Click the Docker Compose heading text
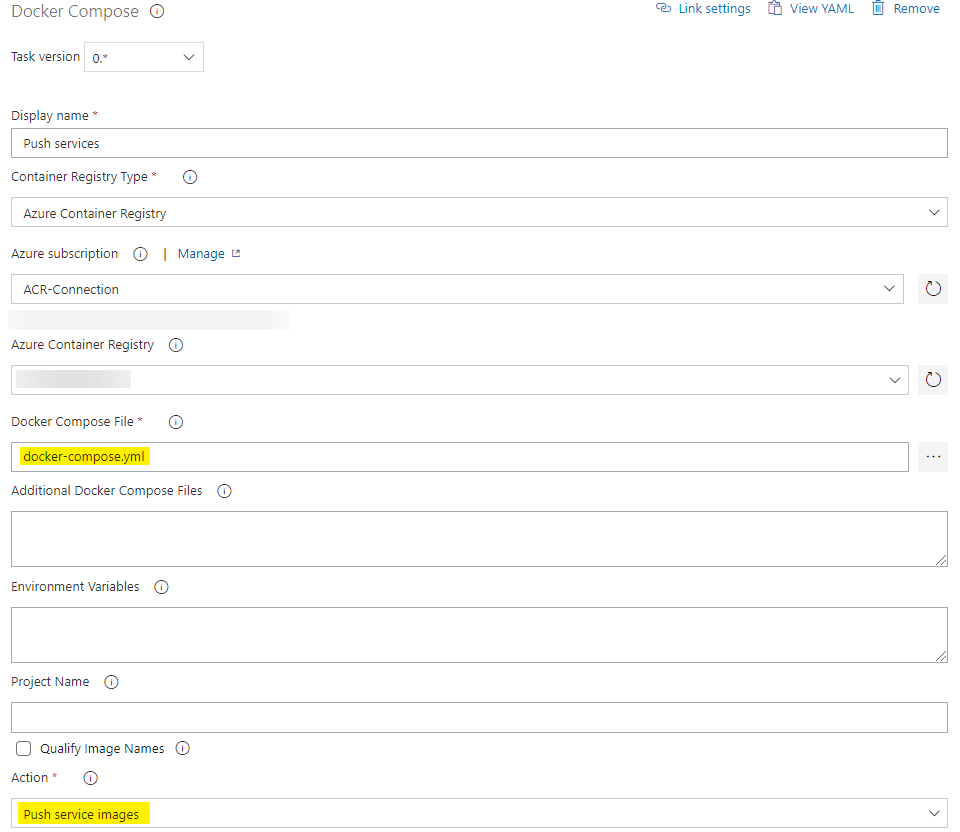 click(75, 11)
